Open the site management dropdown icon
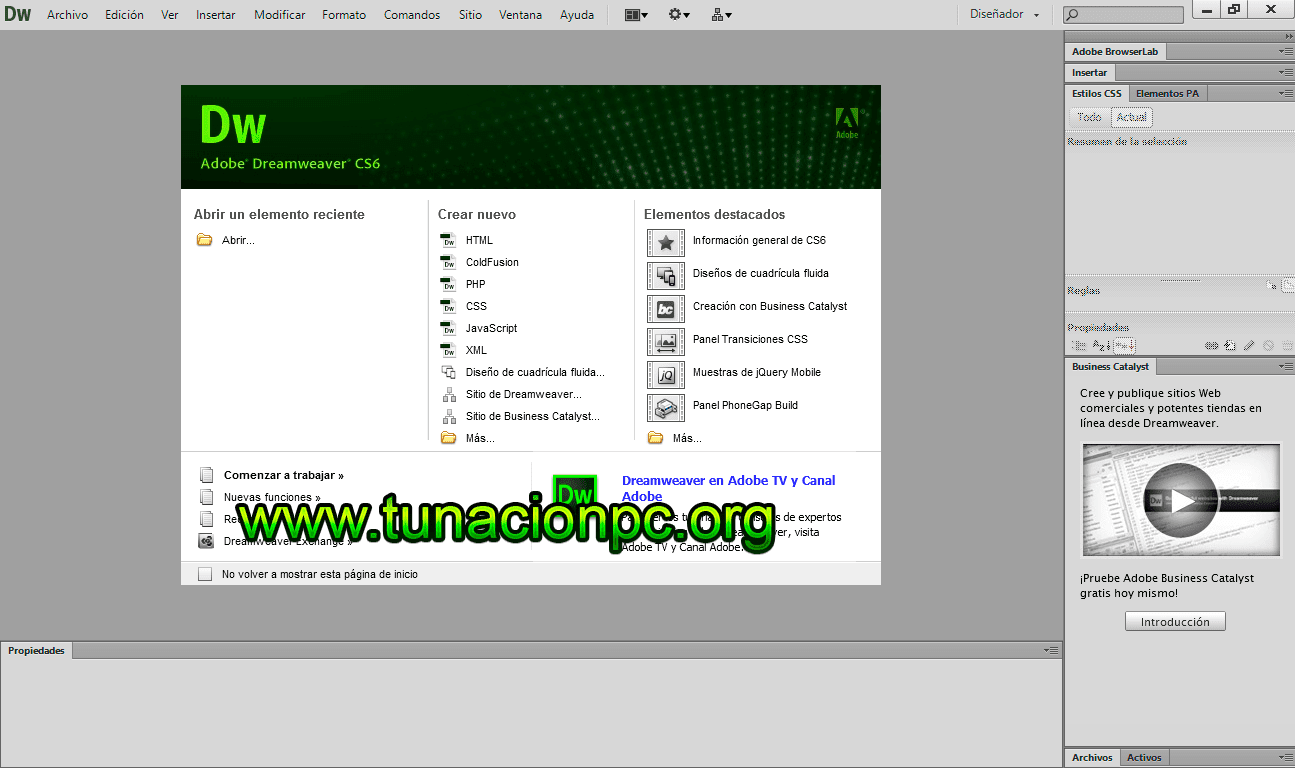This screenshot has height=768, width=1295. click(x=721, y=14)
